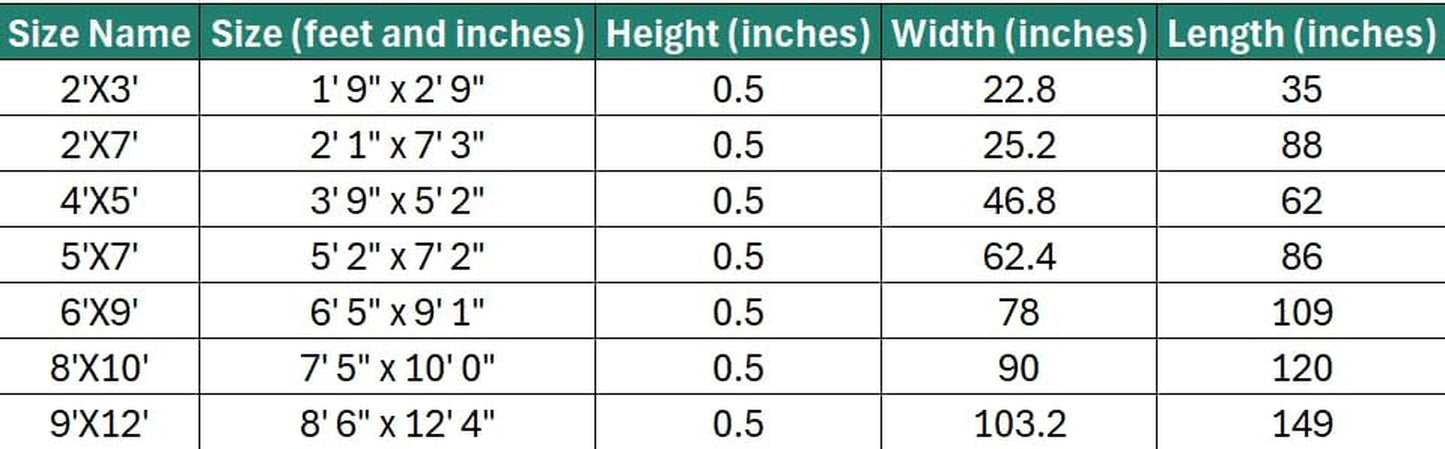Select the width value 22.8
This screenshot has height=449, width=1445.
(1018, 91)
